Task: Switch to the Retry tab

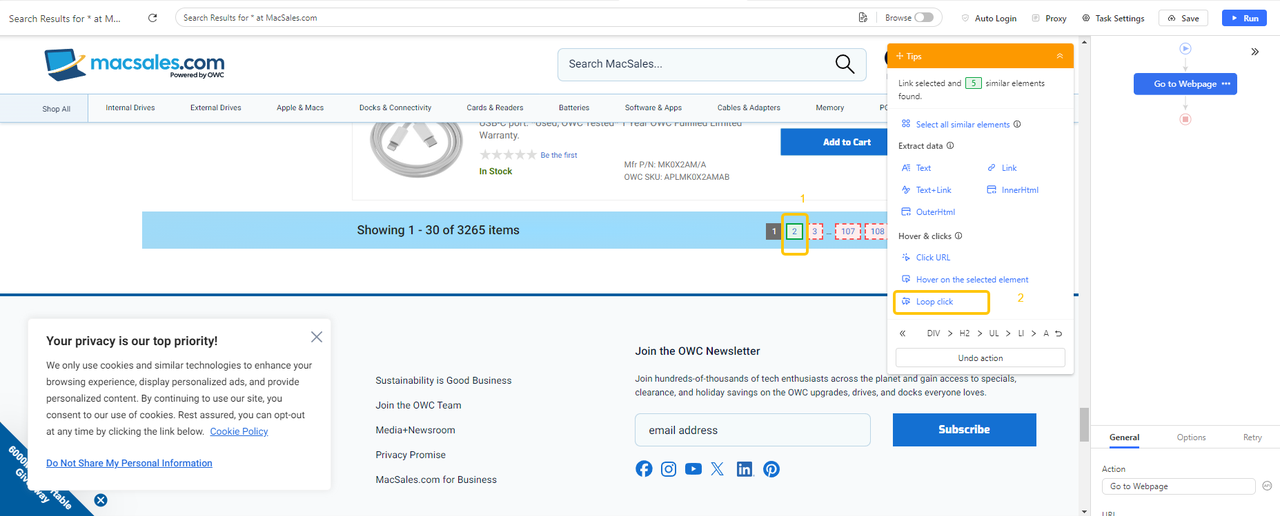Action: (1252, 437)
